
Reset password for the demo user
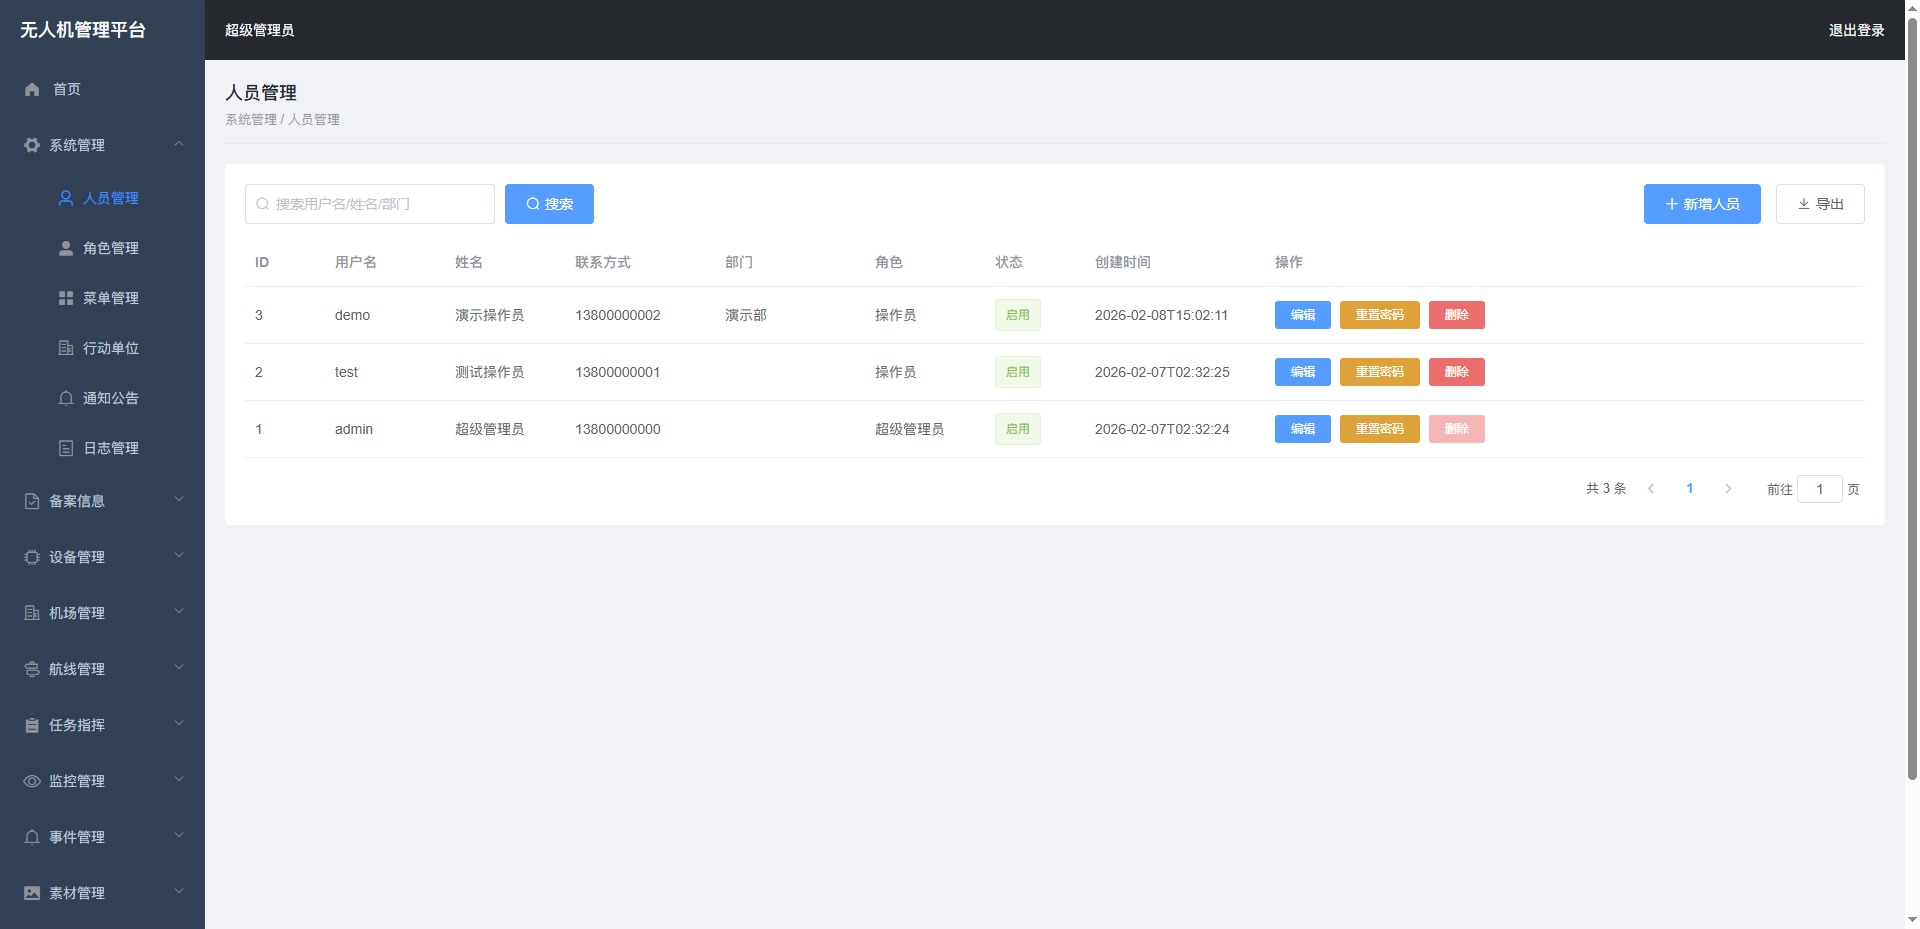coord(1379,315)
